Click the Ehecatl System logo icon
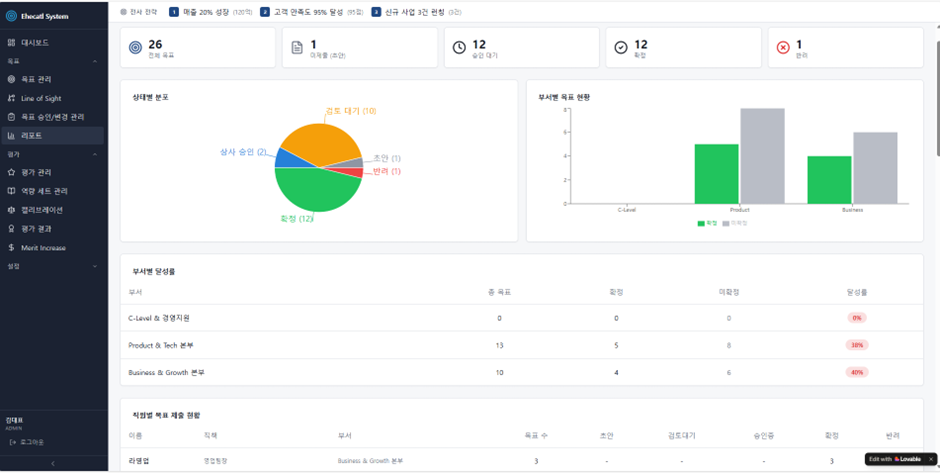Viewport: 940px width, 473px height. (11, 17)
